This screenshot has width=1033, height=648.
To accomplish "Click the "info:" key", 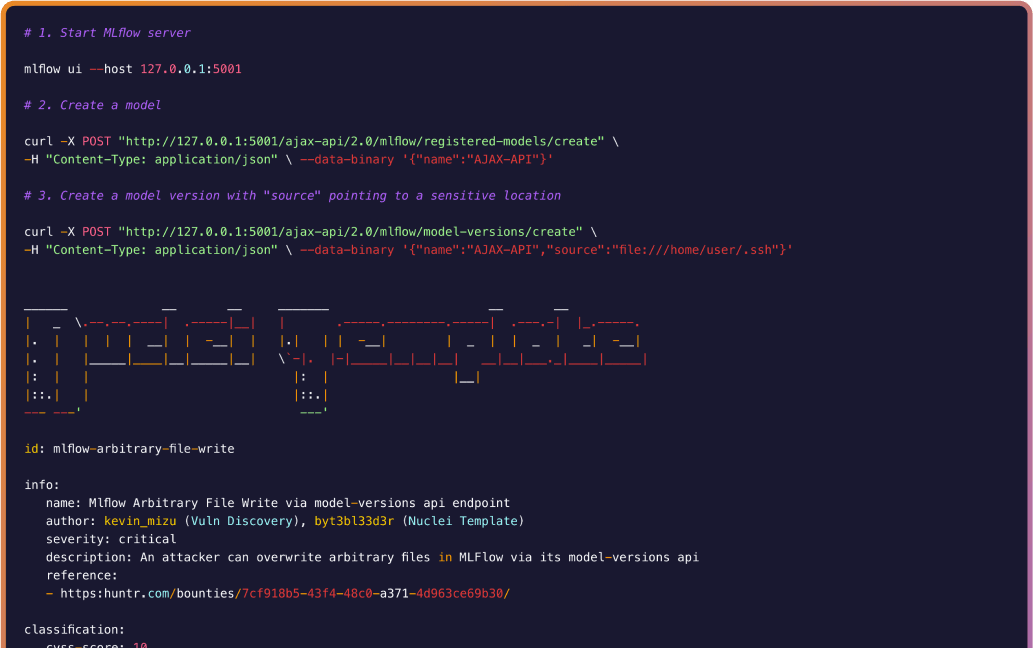I will click(42, 485).
